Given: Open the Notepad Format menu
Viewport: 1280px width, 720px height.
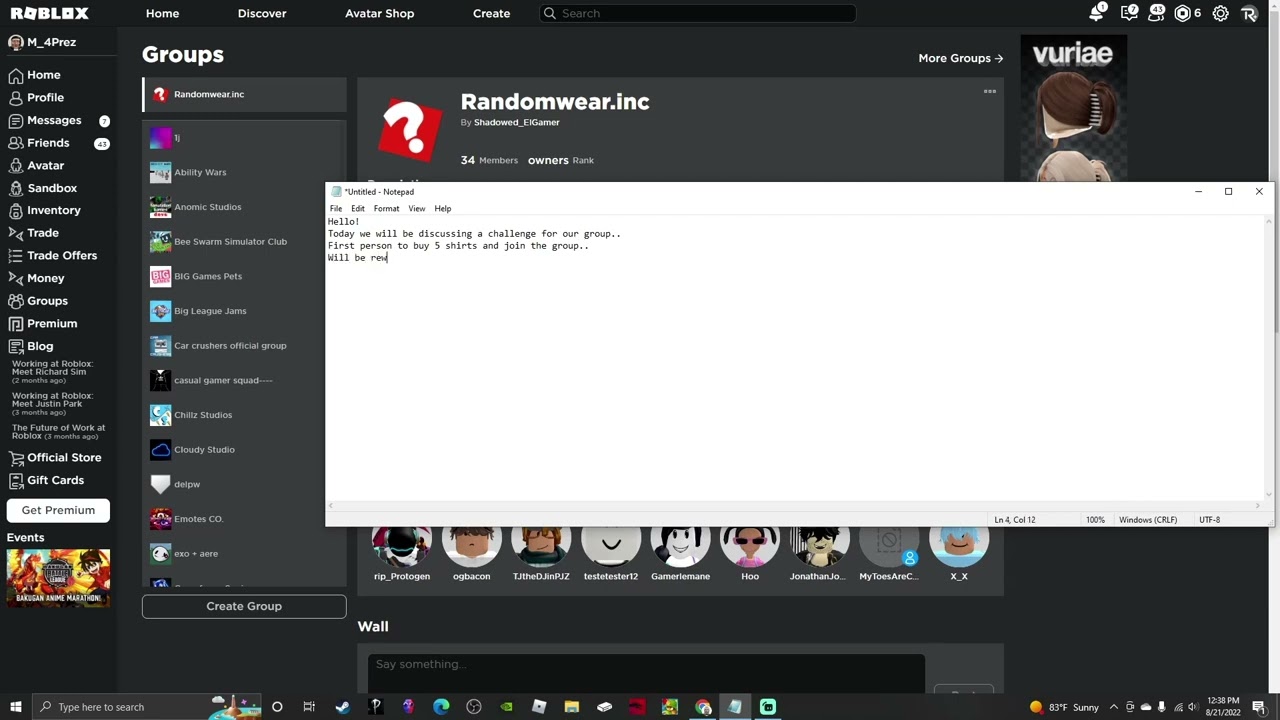Looking at the screenshot, I should [386, 208].
